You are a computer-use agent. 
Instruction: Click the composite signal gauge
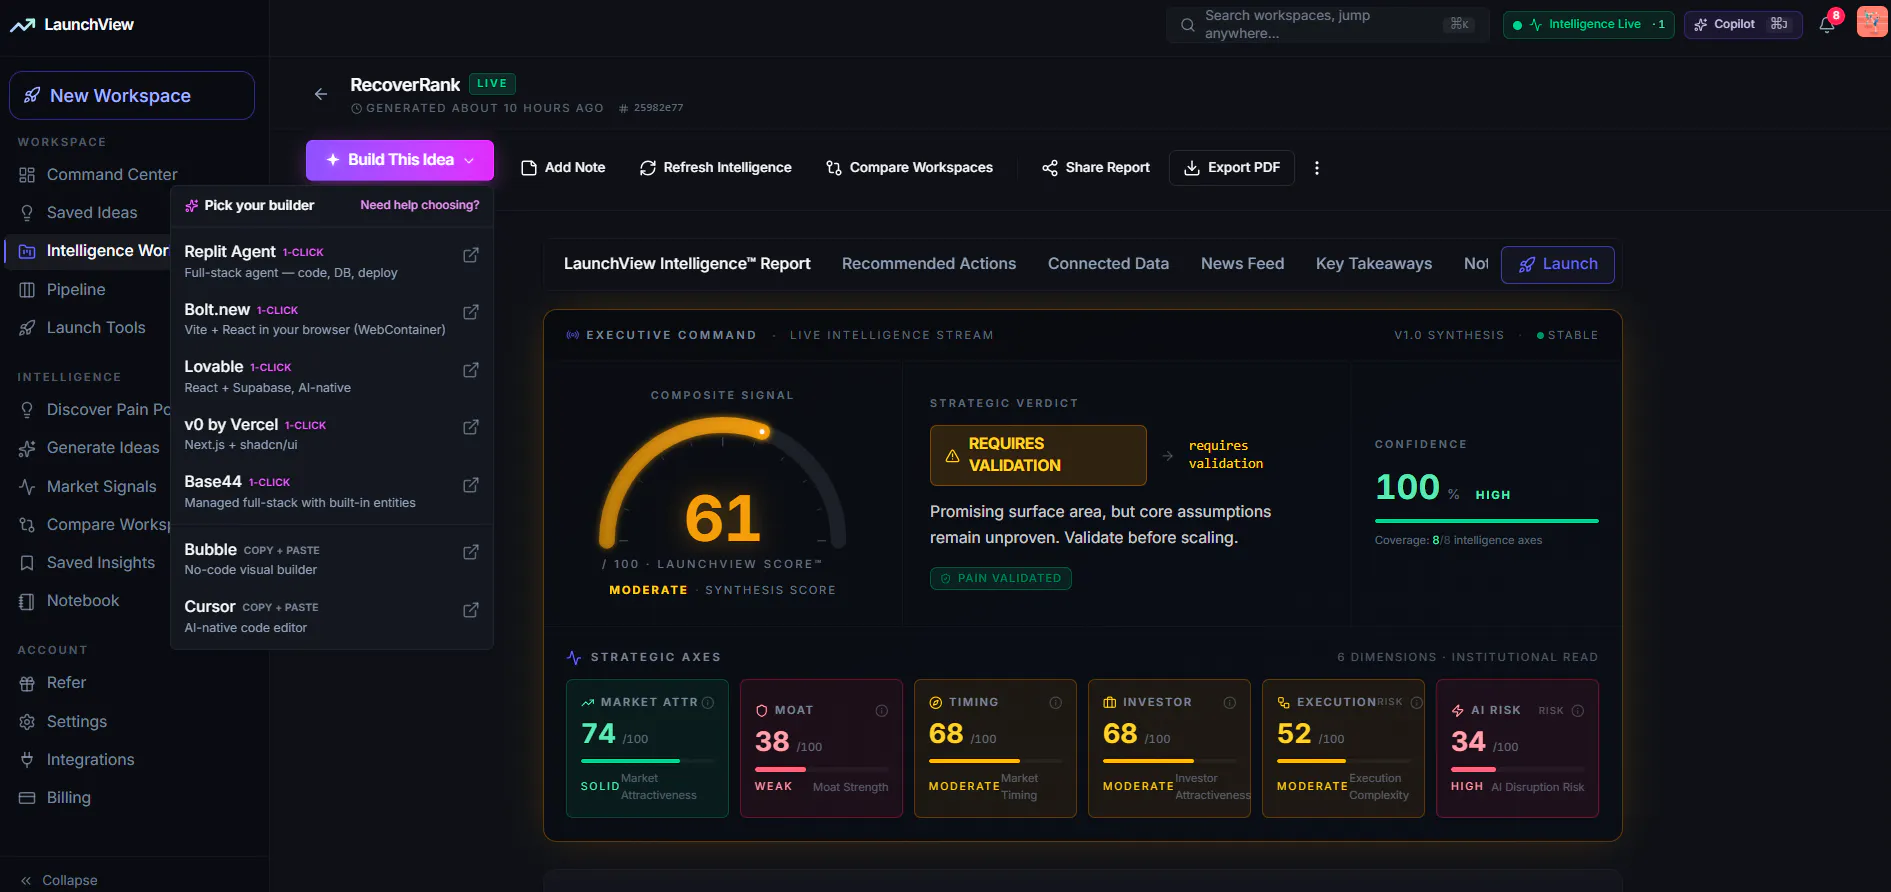(x=723, y=484)
